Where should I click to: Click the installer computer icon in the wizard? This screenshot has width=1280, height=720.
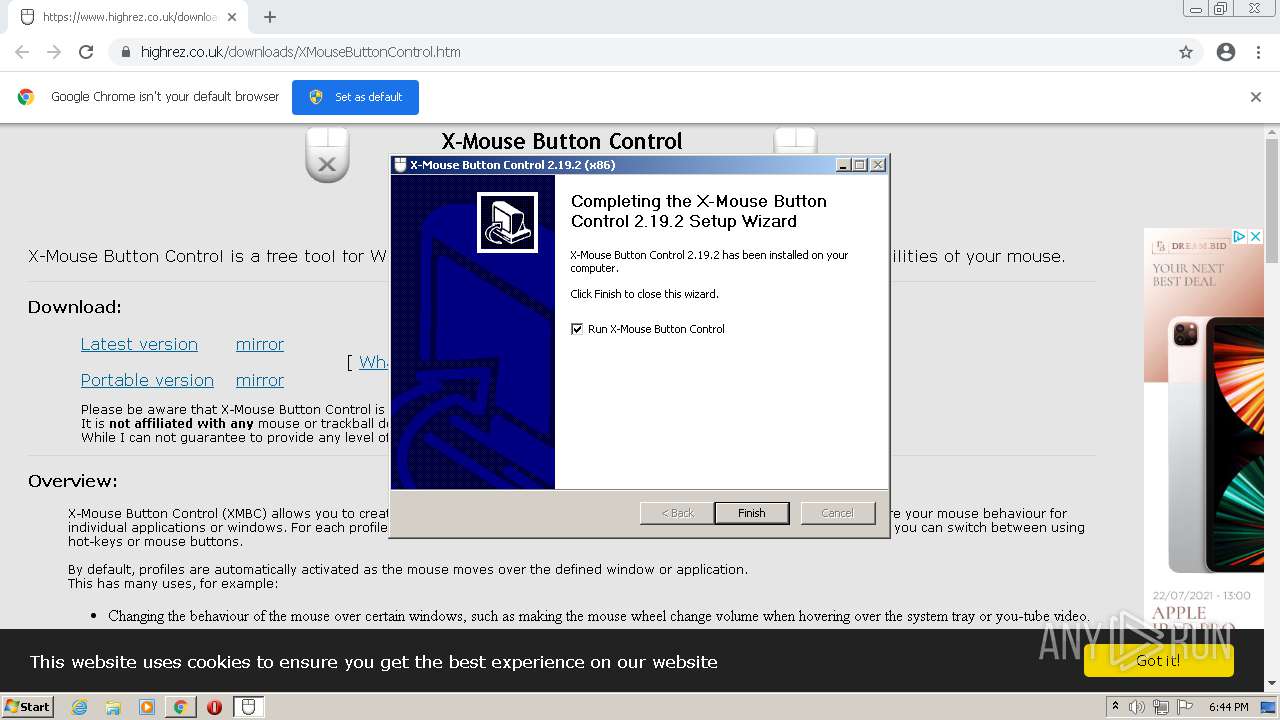coord(508,222)
